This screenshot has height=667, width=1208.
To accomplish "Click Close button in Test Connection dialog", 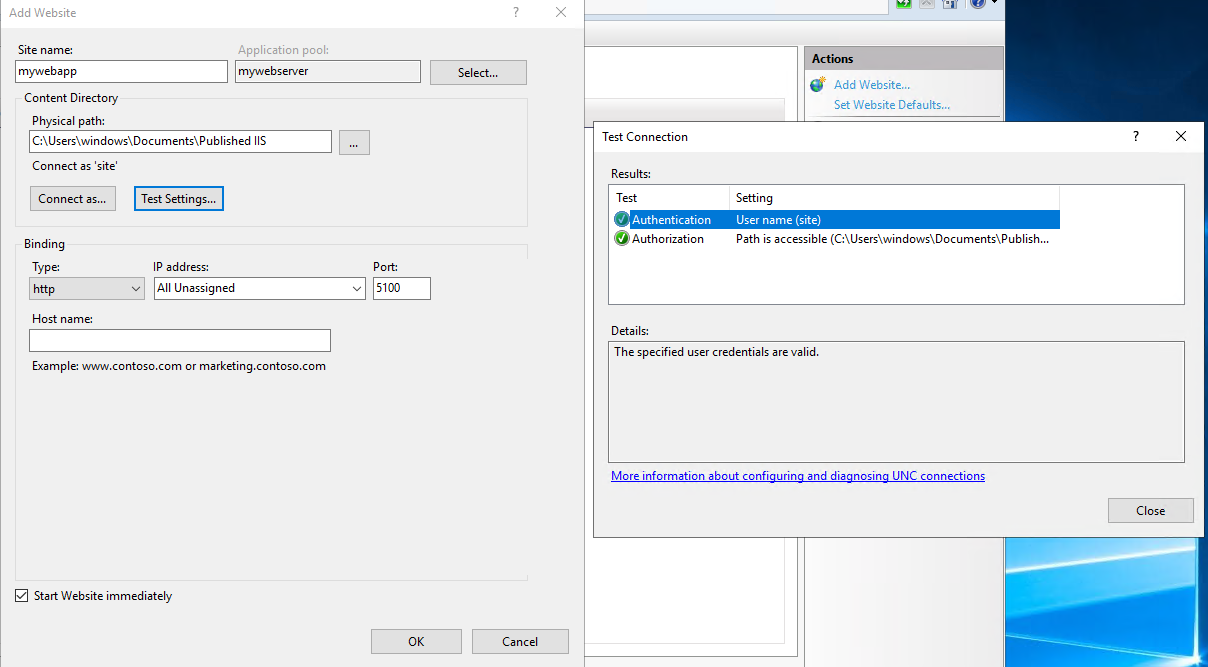I will coord(1151,511).
